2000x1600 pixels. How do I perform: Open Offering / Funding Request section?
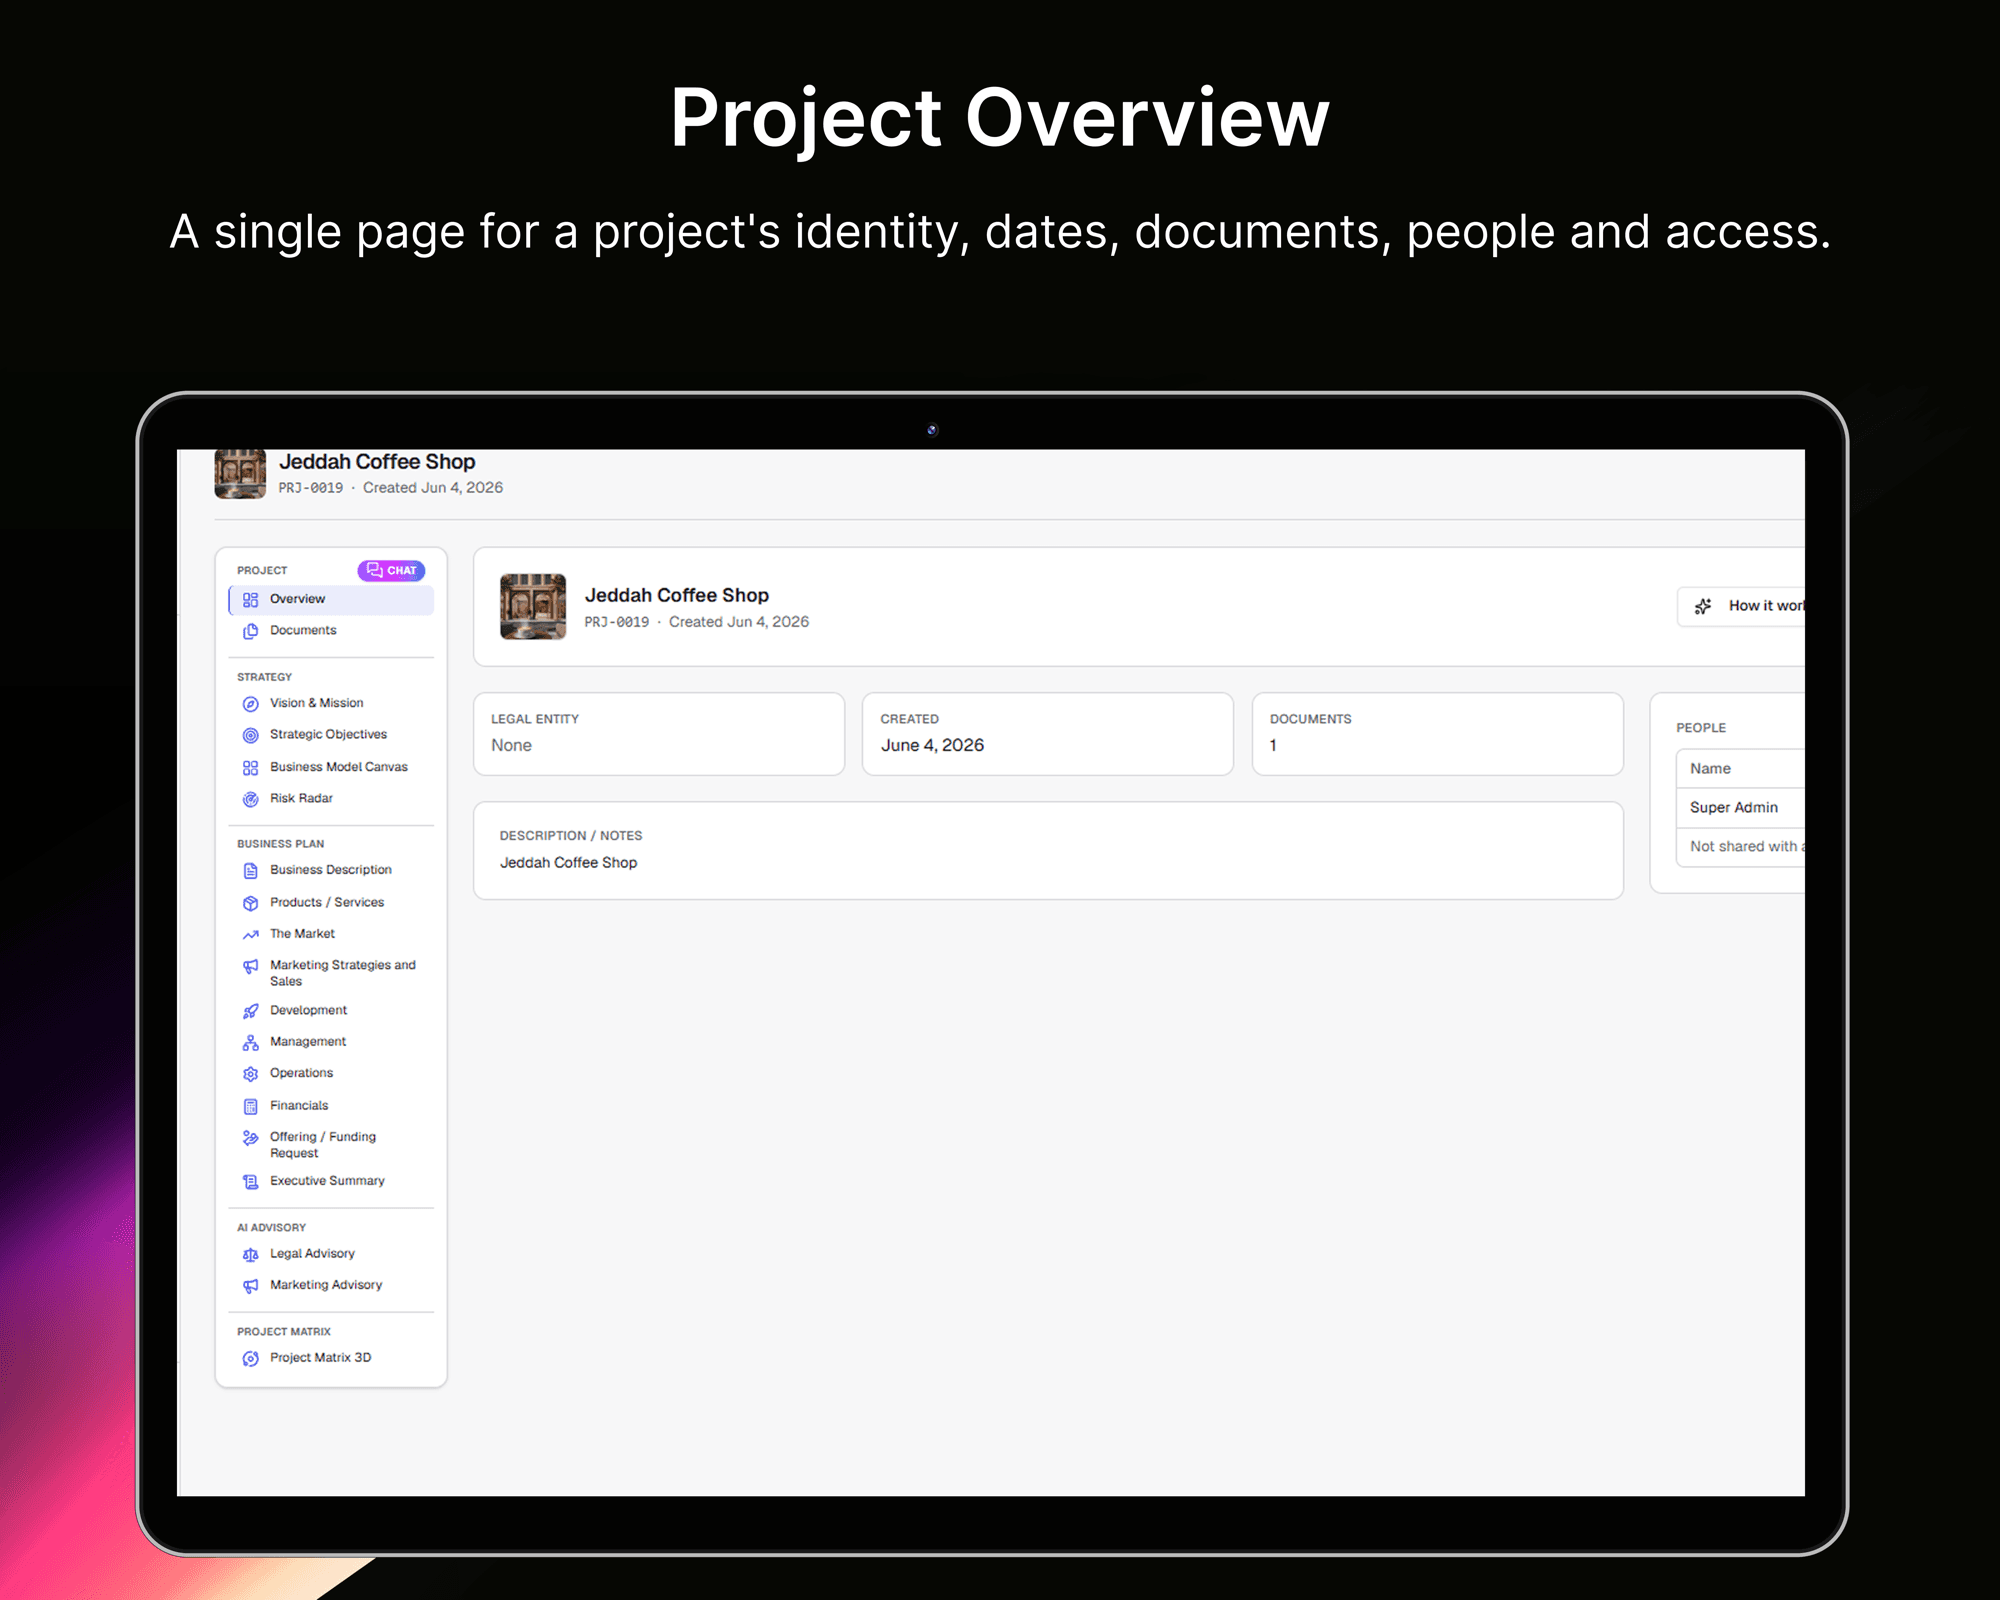click(331, 1145)
